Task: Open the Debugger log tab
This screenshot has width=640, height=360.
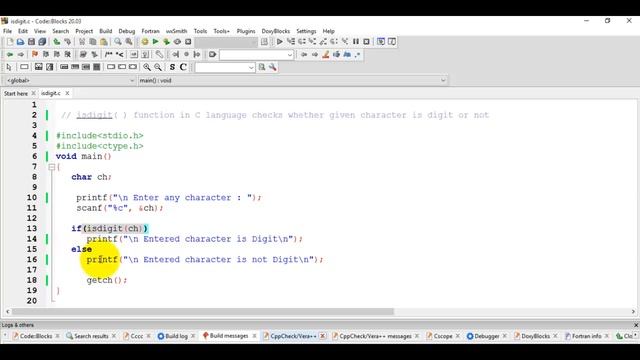Action: click(487, 336)
